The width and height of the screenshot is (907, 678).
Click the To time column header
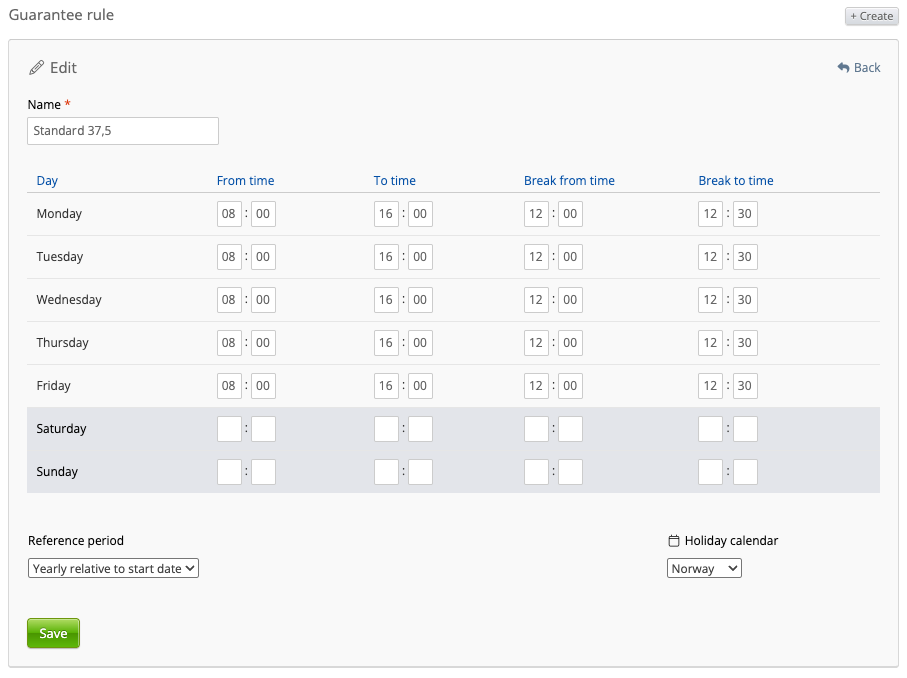point(395,181)
